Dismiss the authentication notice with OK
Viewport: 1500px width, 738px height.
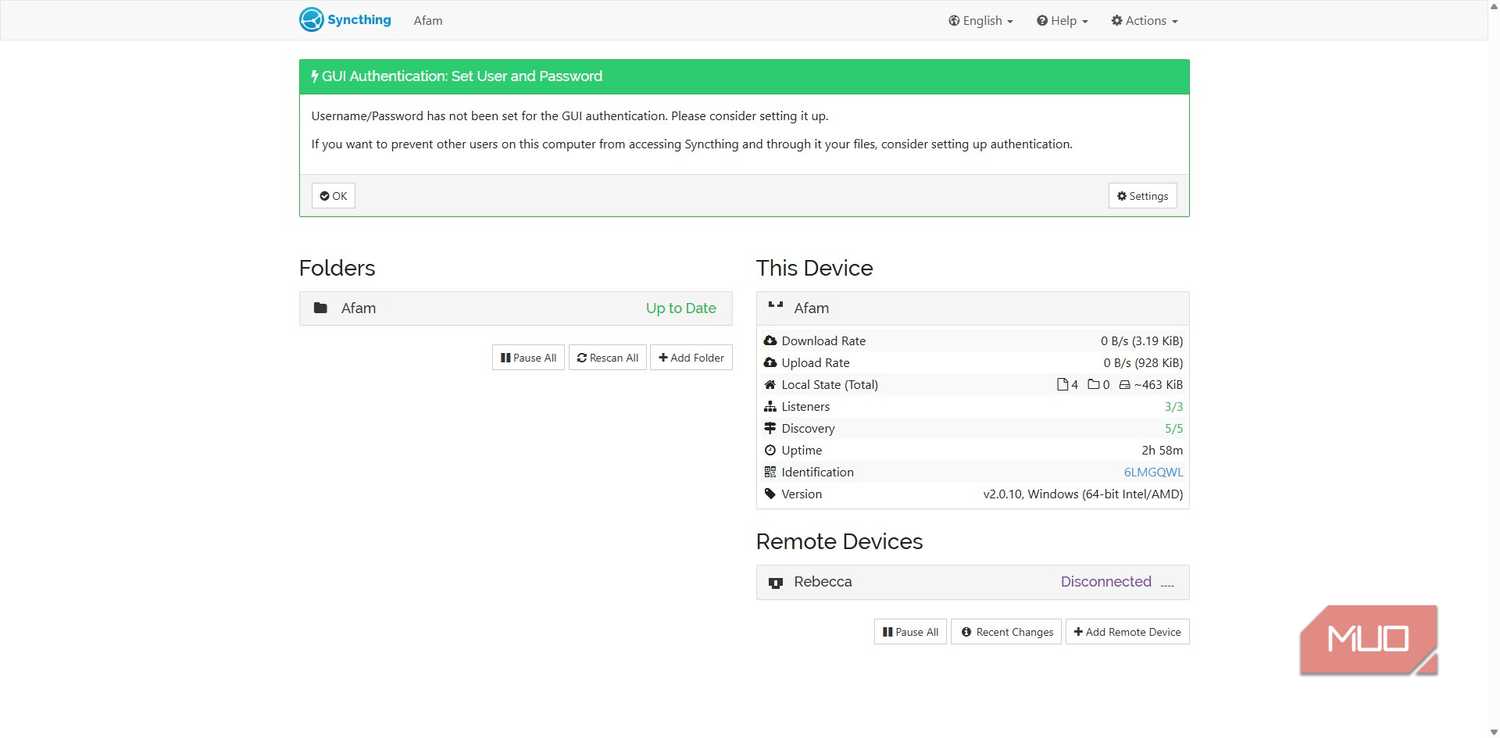click(x=333, y=196)
